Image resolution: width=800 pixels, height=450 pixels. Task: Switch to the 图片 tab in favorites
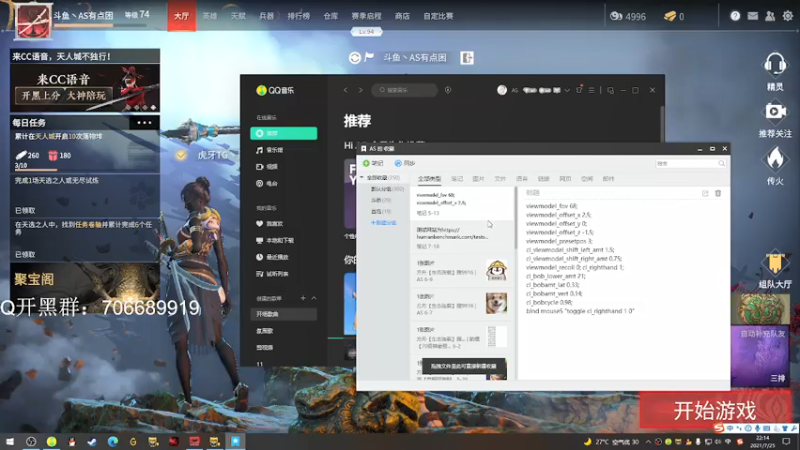(478, 179)
